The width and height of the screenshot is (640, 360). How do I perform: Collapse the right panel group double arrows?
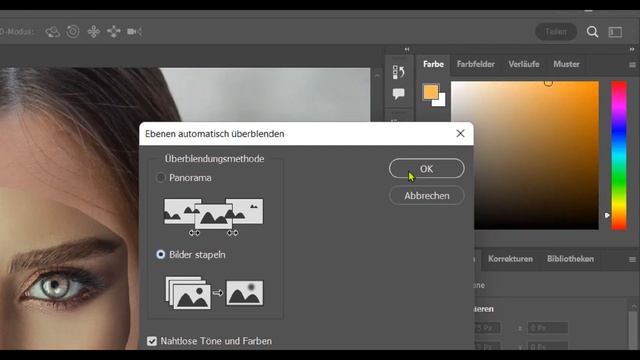click(632, 49)
